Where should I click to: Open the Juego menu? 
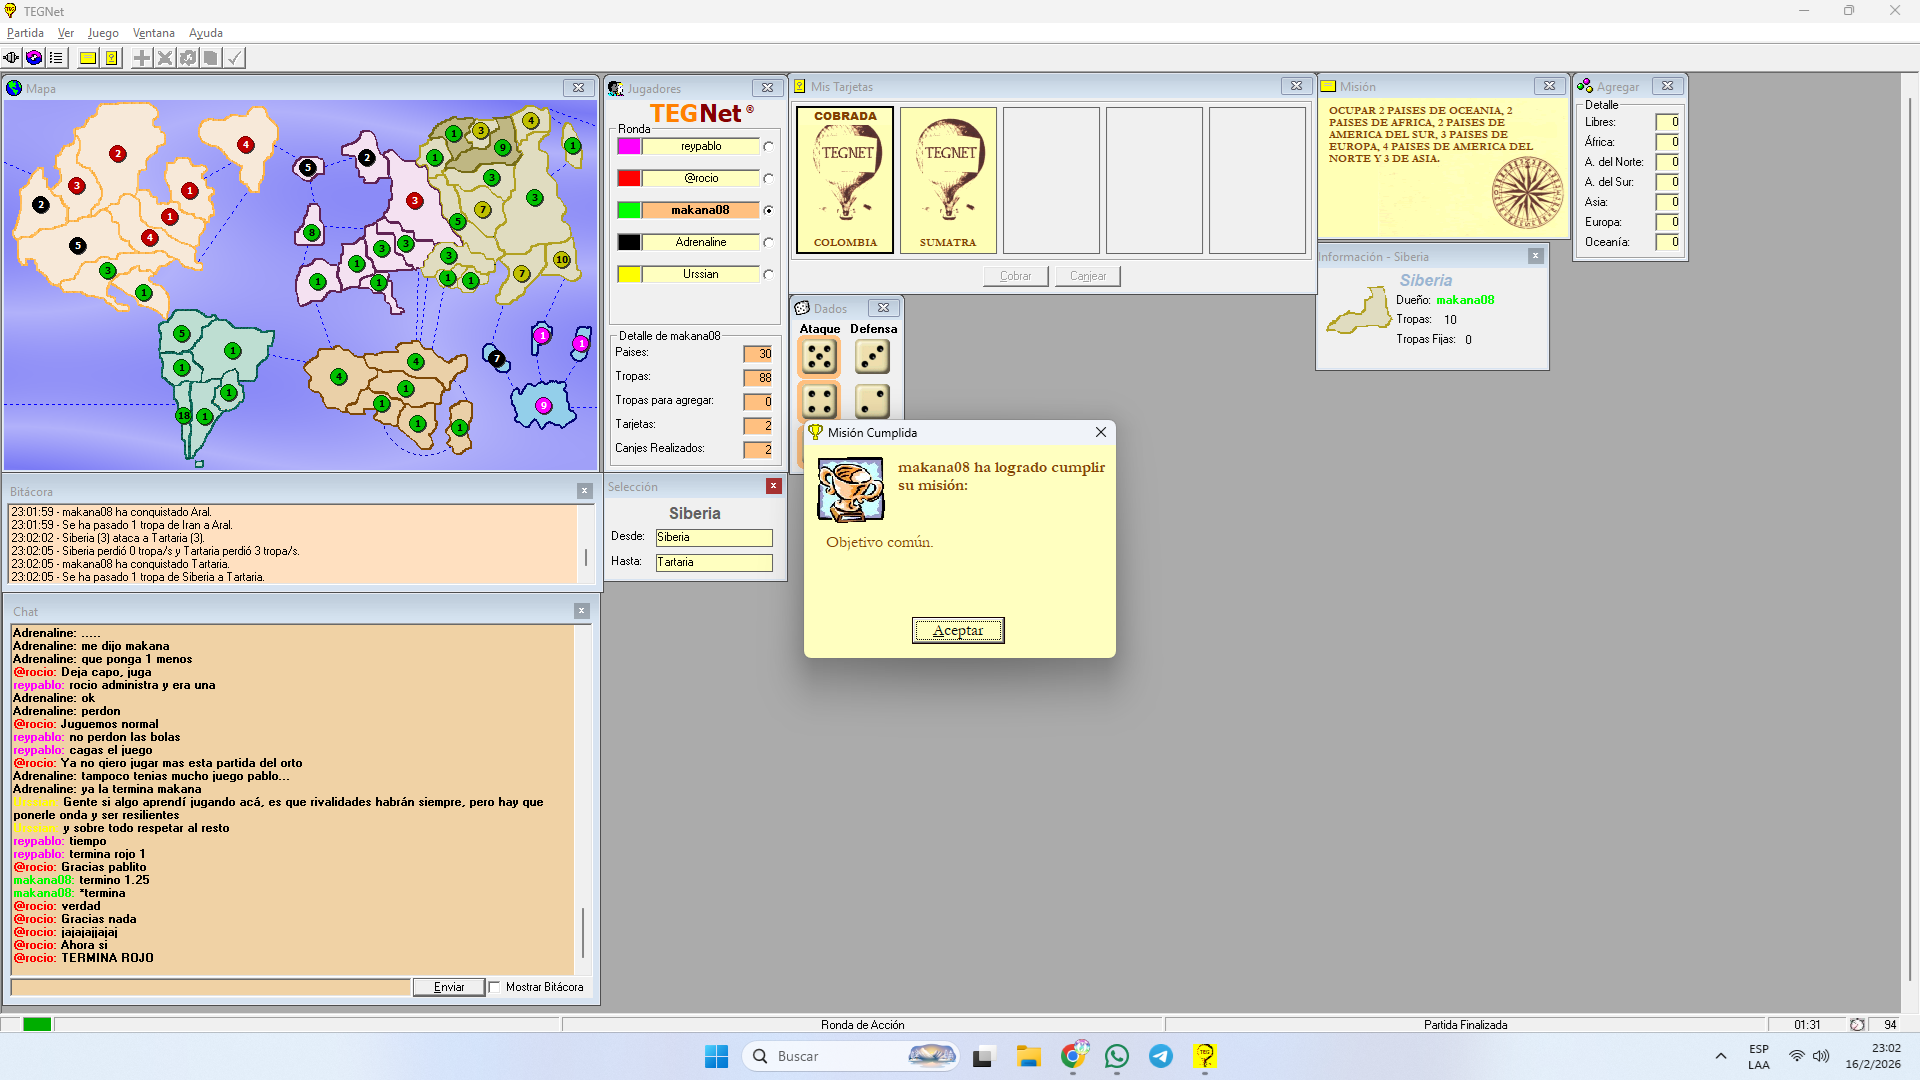103,33
